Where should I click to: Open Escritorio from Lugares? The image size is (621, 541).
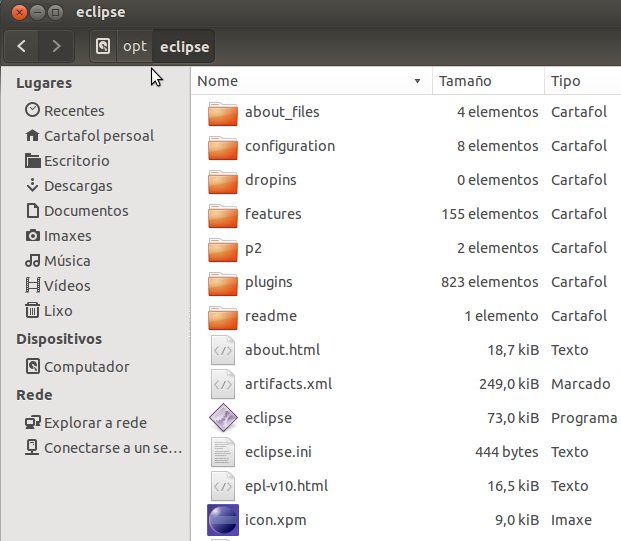tap(76, 161)
